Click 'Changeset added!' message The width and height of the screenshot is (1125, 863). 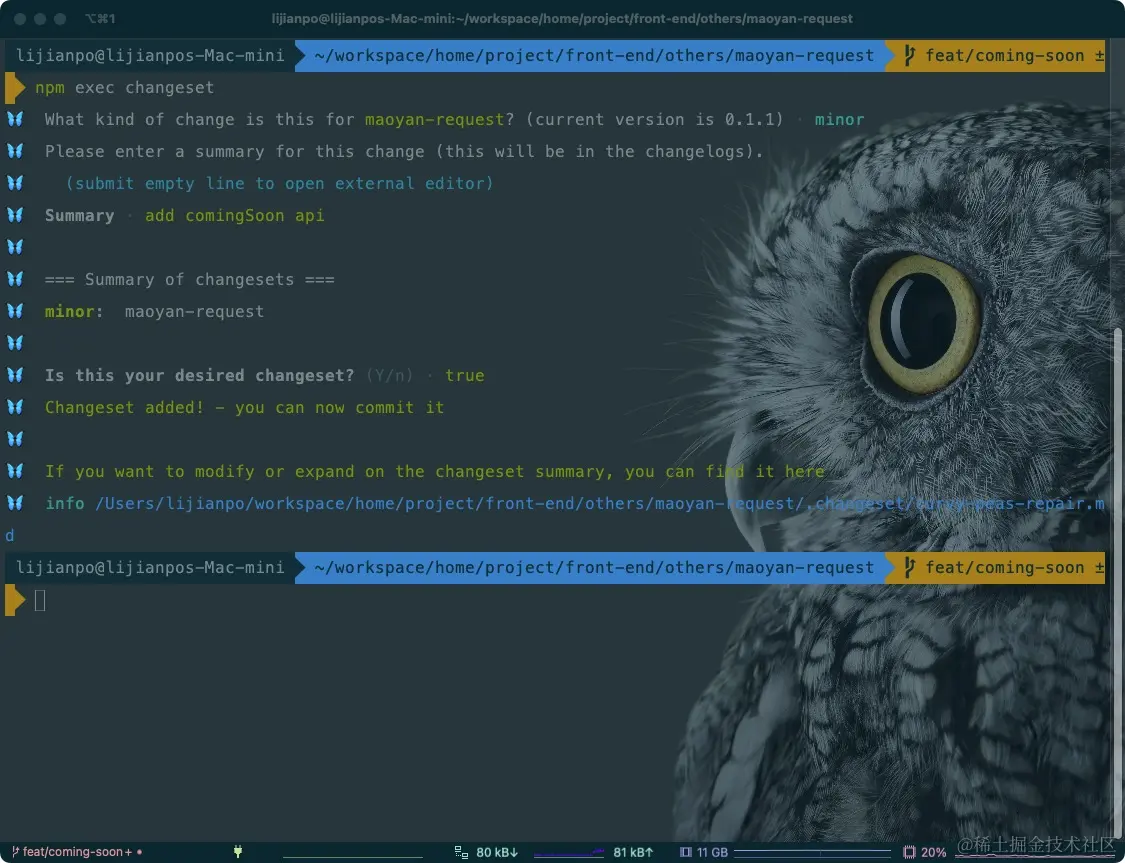point(124,407)
